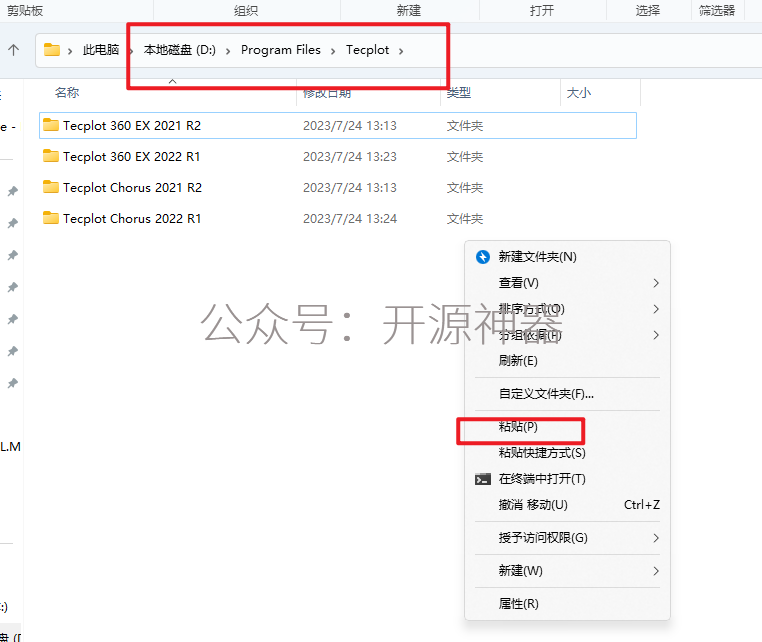The width and height of the screenshot is (762, 642).
Task: Sort by 大小 column header
Action: click(579, 92)
